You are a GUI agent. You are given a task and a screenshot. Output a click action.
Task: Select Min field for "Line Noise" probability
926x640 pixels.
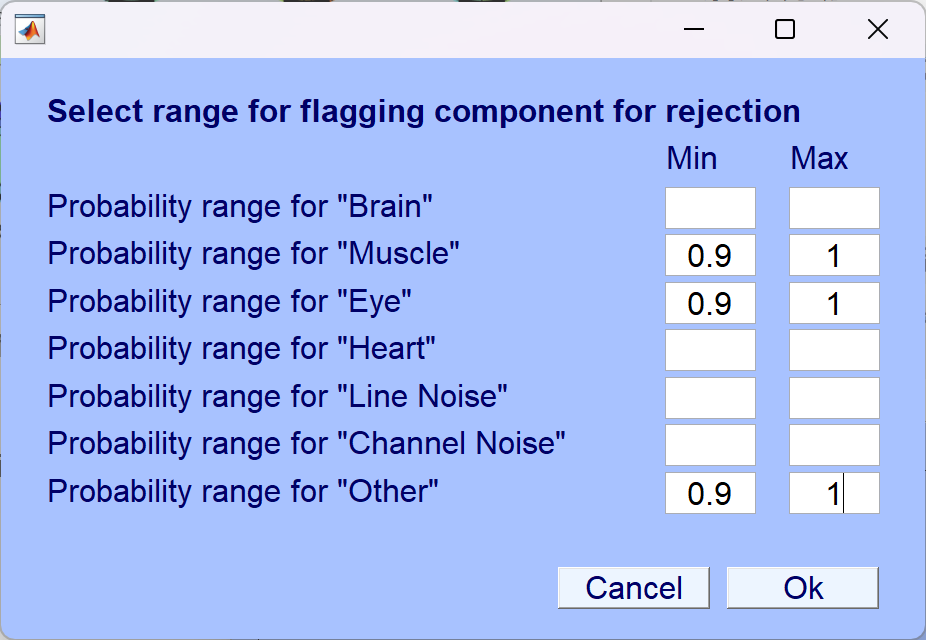coord(710,398)
